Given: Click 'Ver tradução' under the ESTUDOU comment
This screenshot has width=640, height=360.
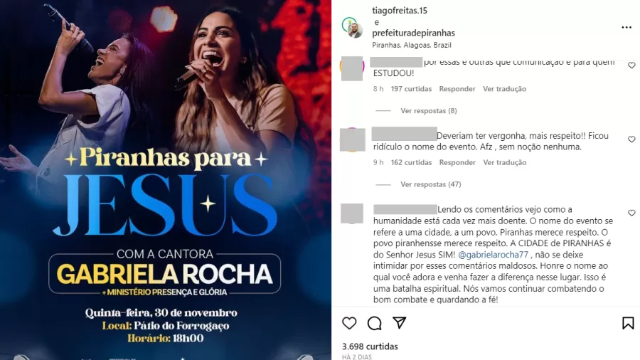Looking at the screenshot, I should pos(504,89).
